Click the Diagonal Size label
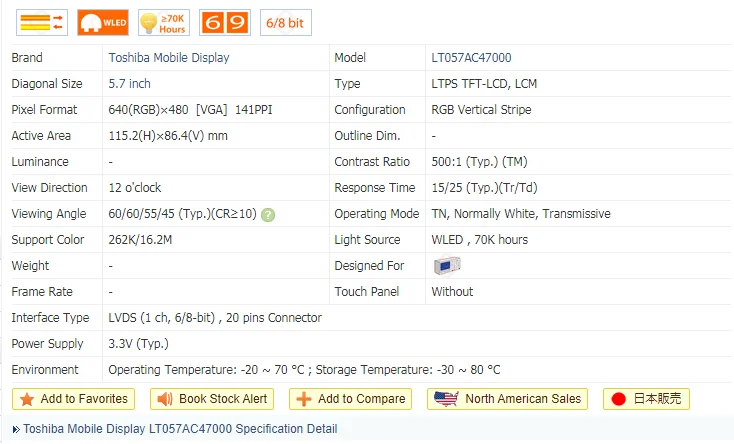This screenshot has height=444, width=734. (47, 84)
